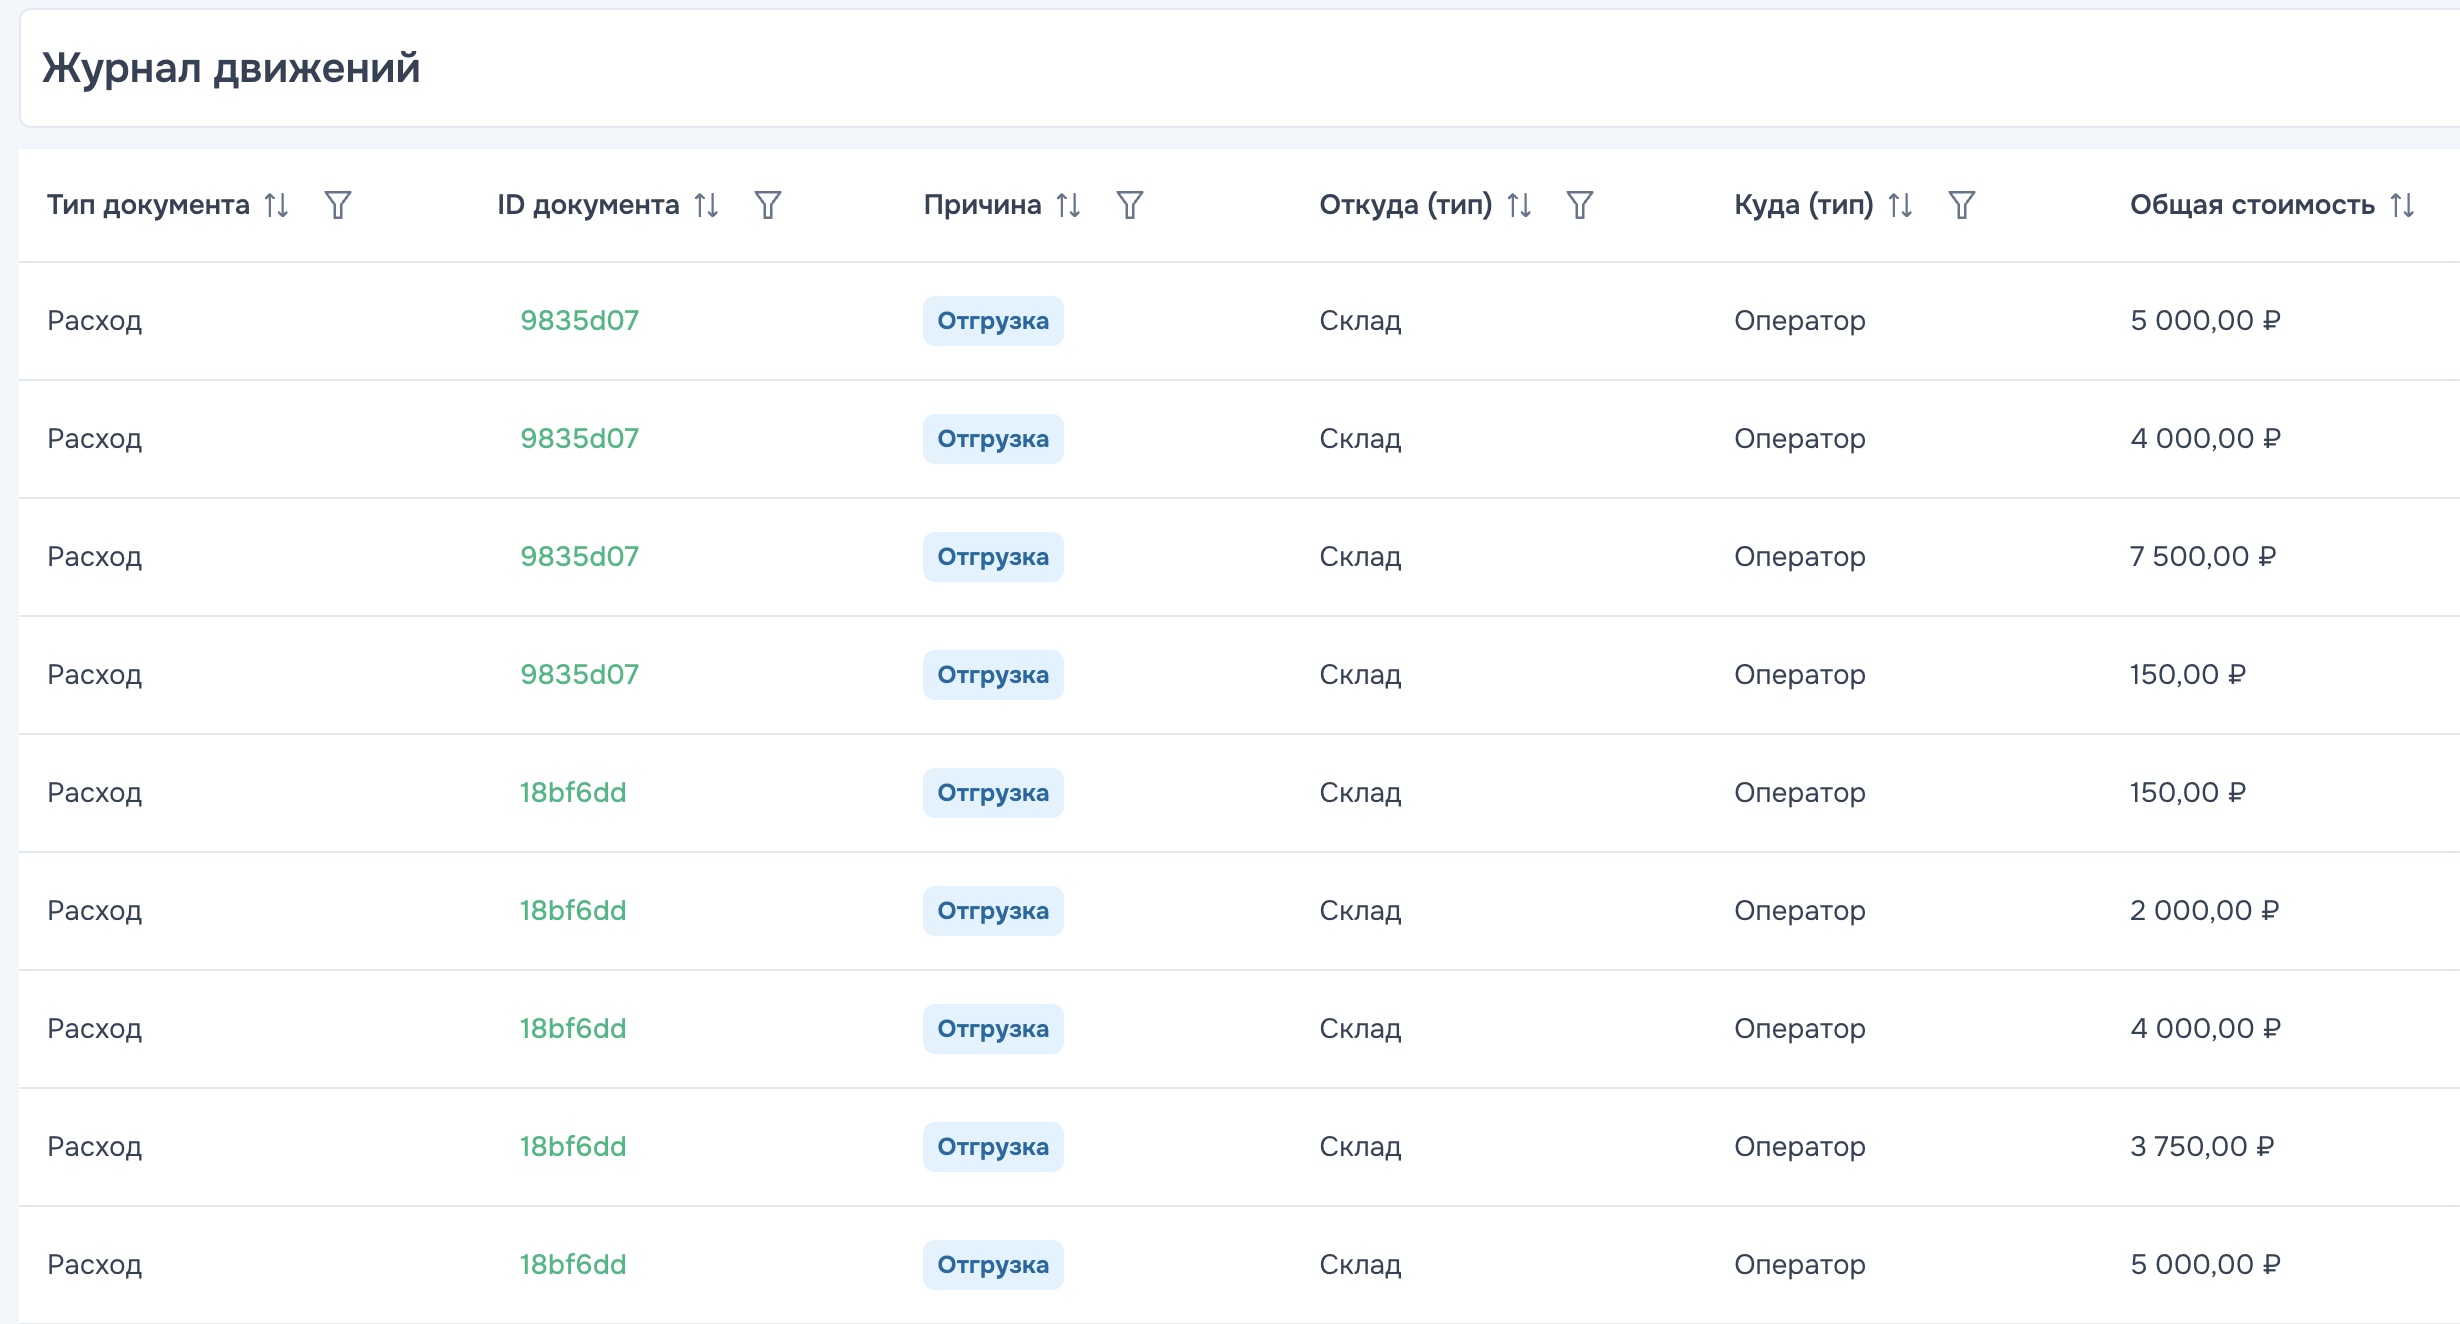Viewport: 2460px width, 1324px height.
Task: Open filter for Куда (тип) column
Action: [x=1961, y=205]
